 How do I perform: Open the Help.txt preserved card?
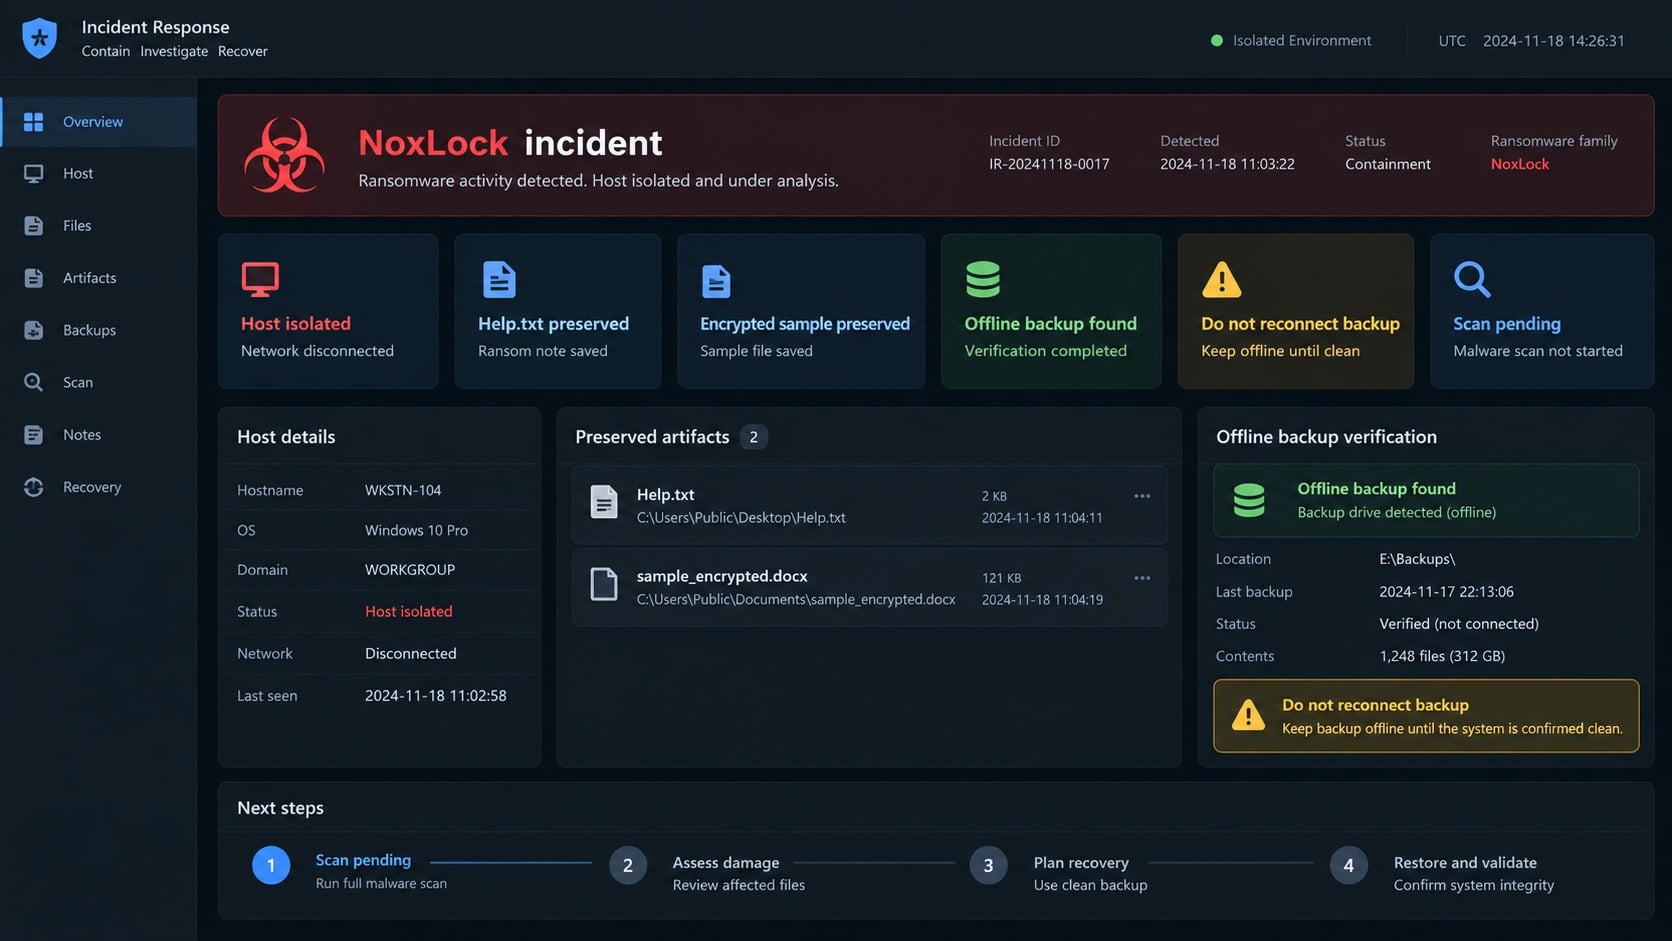558,311
